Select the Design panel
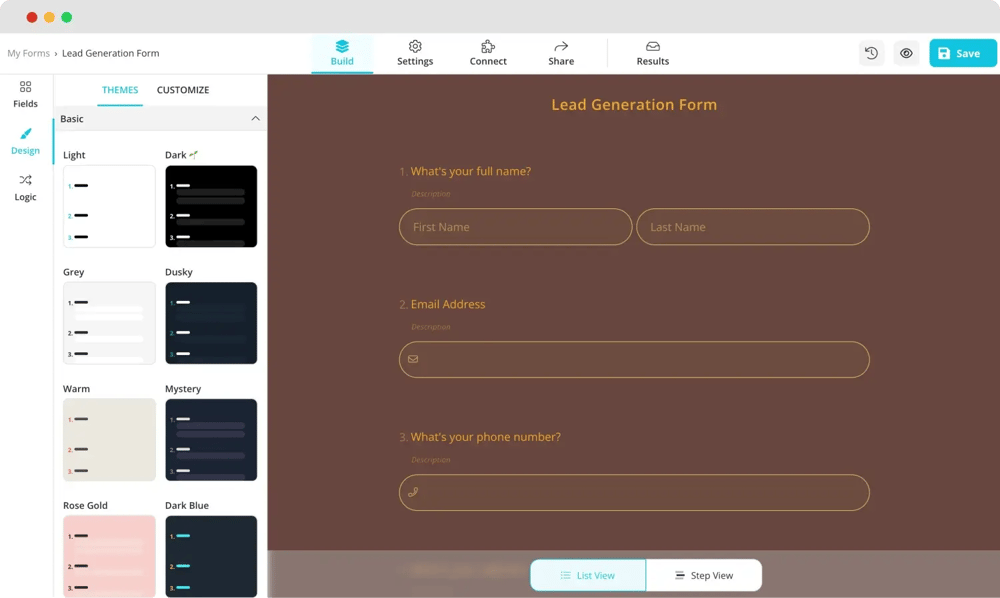Screen dimensions: 1000x598 [x=25, y=141]
